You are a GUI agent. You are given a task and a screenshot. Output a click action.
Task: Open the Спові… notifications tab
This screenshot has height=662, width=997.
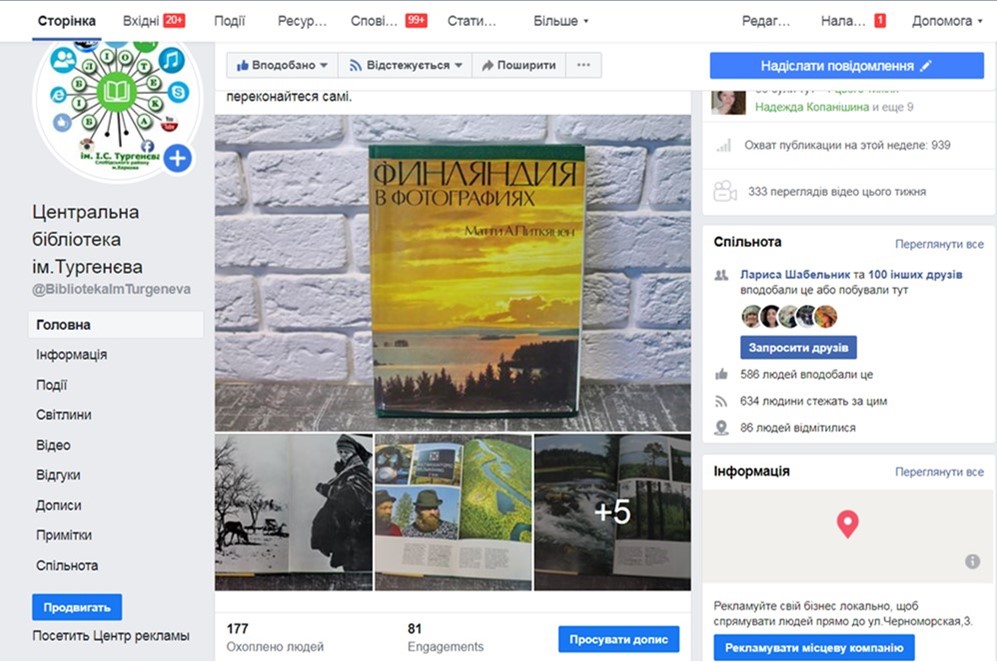click(x=374, y=21)
